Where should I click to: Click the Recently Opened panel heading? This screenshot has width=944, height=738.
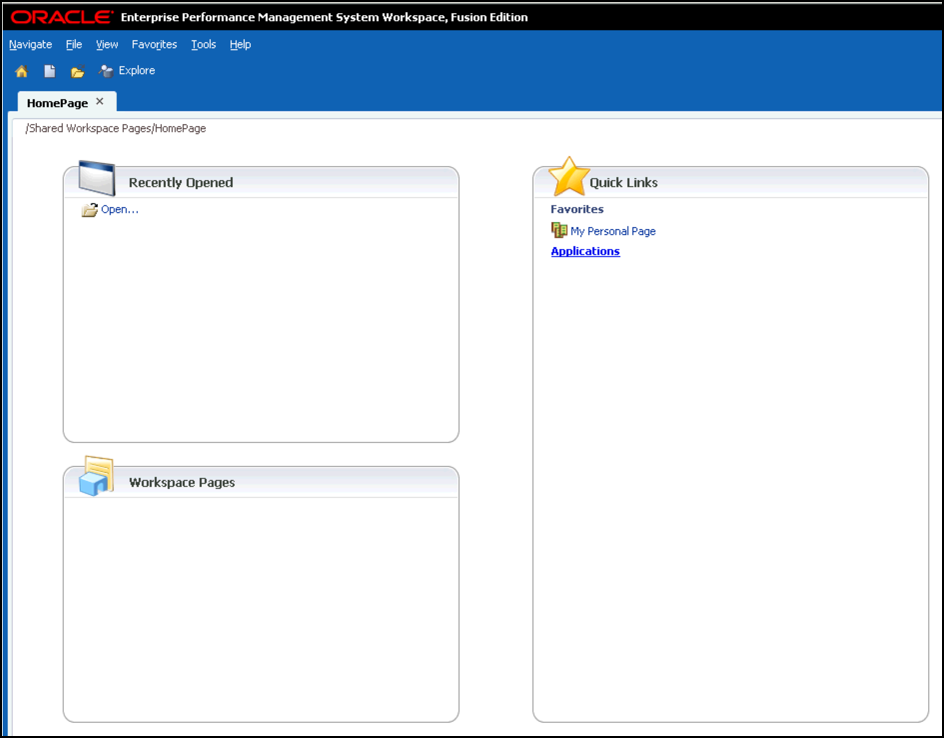[x=181, y=182]
